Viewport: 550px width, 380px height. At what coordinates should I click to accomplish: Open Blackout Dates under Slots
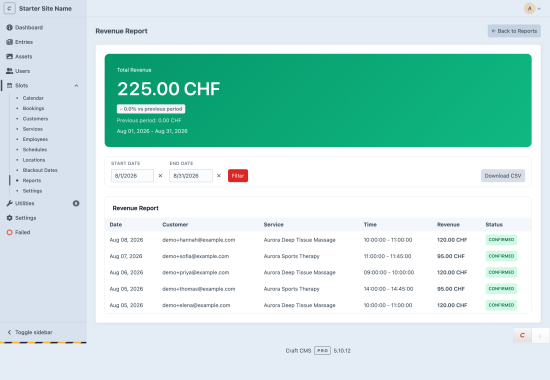(40, 170)
